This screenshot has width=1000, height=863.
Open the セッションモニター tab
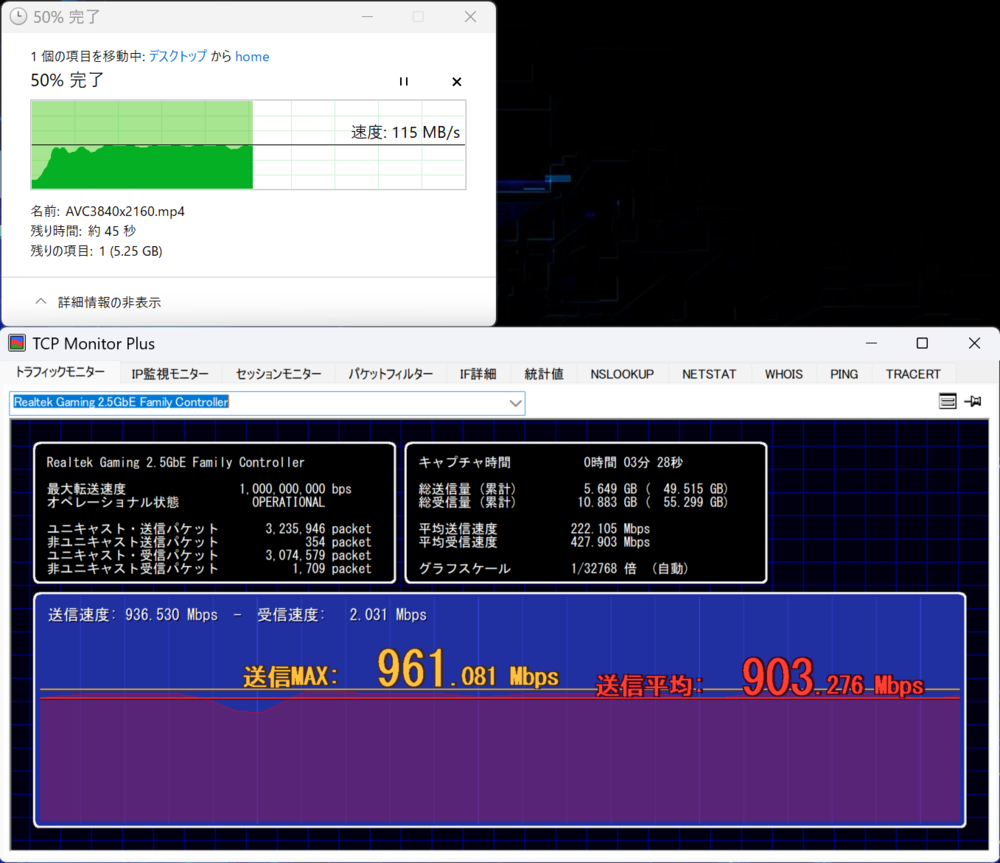click(x=278, y=374)
